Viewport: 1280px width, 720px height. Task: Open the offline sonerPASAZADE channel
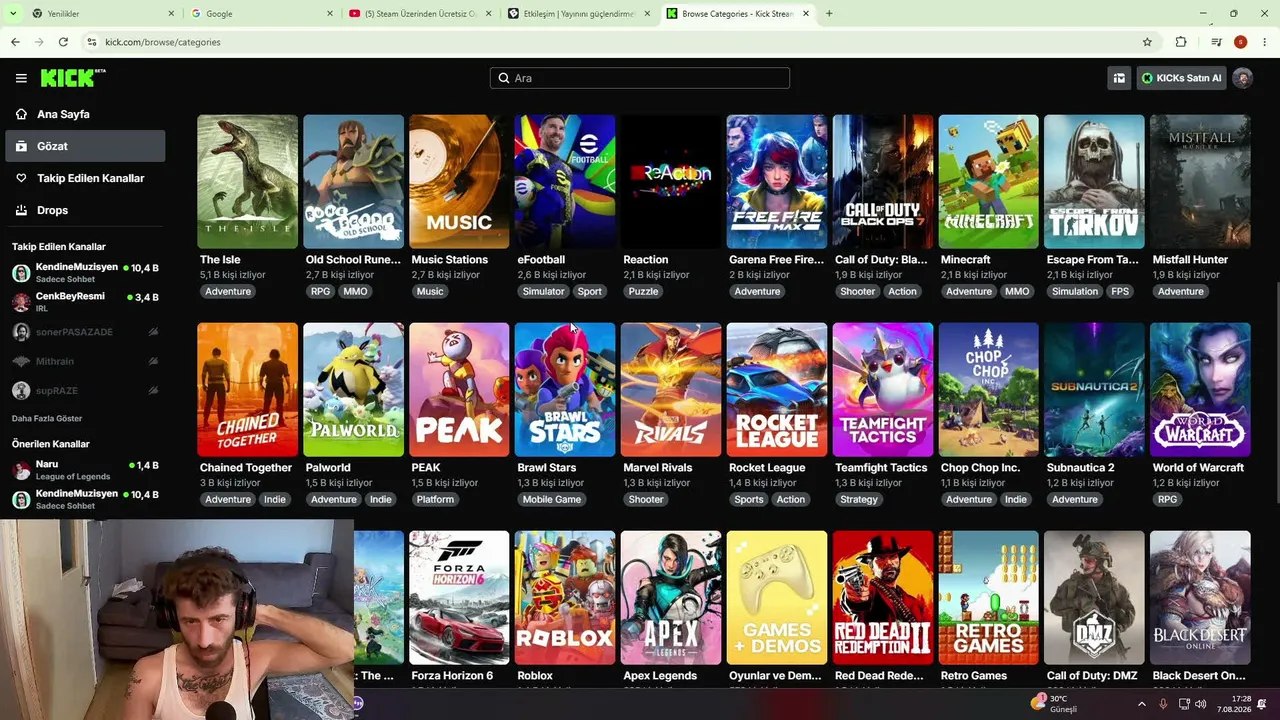[x=85, y=332]
